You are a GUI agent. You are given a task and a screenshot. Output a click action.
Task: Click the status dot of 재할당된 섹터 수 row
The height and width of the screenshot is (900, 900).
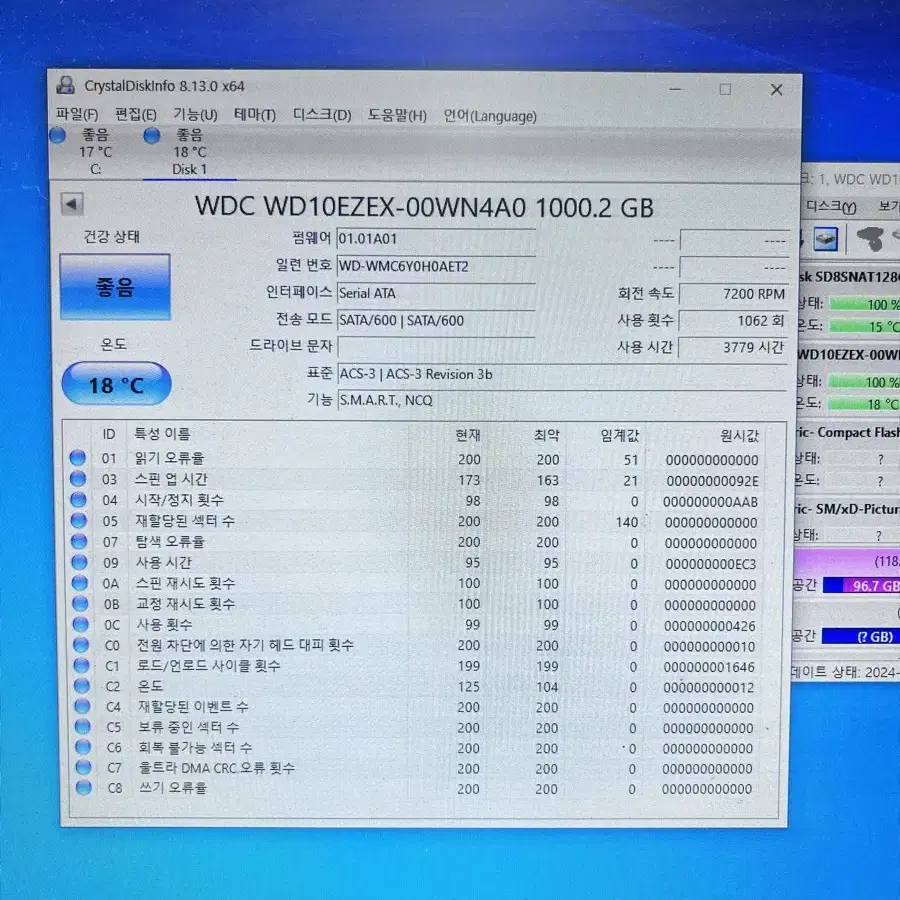click(79, 520)
